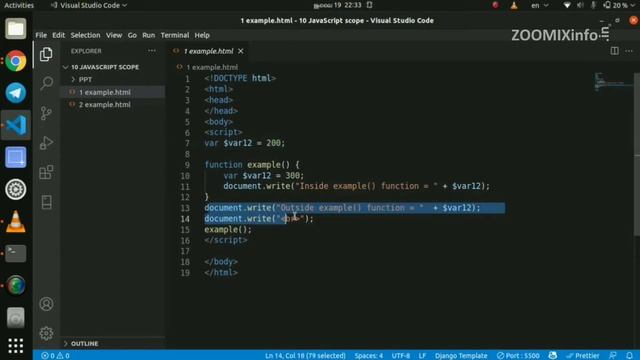Open the Visual Studio Code app menu dropdown
This screenshot has height=360, width=640.
(x=89, y=5)
